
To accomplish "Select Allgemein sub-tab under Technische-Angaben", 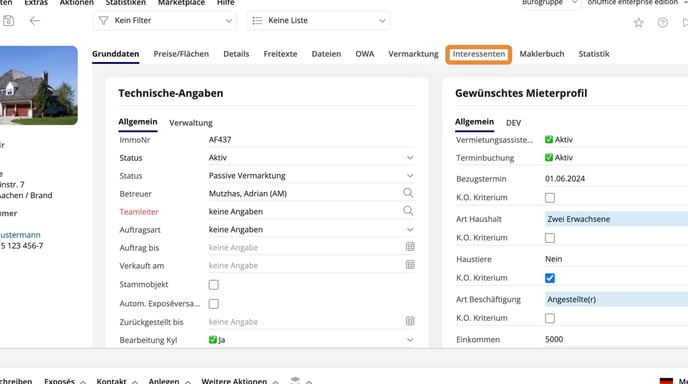I will coord(138,122).
